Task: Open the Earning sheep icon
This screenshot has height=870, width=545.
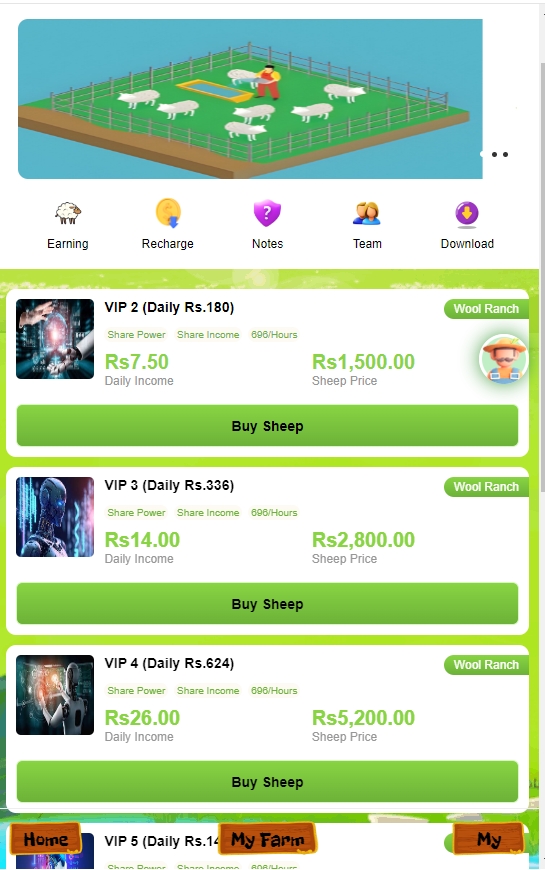Action: point(68,213)
